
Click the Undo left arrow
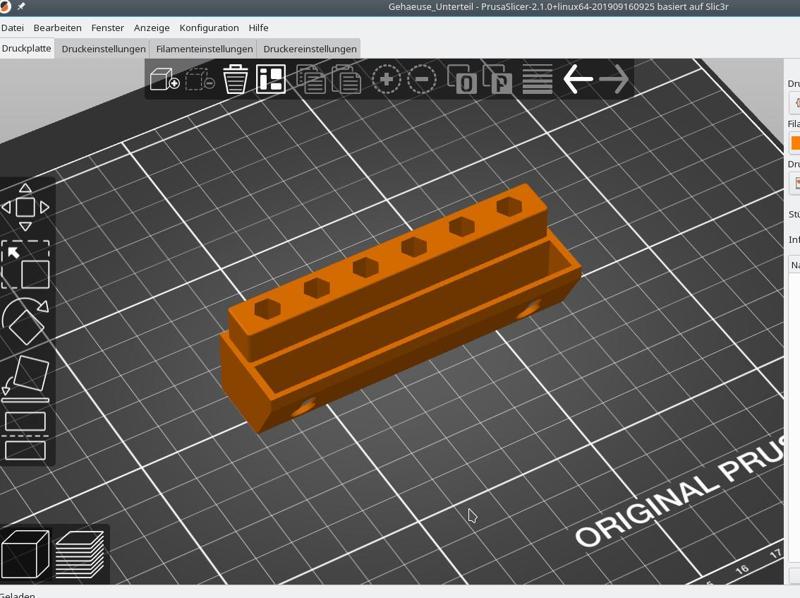click(x=578, y=79)
